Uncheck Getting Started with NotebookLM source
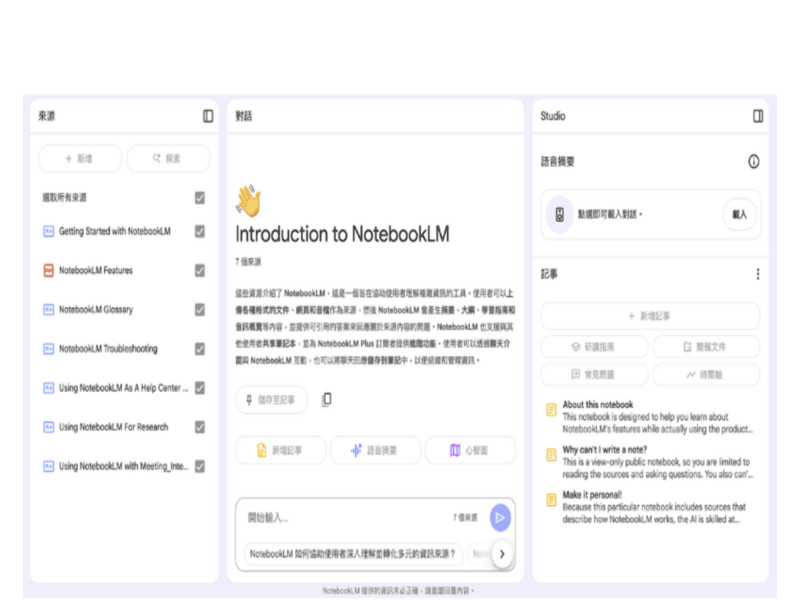Image resolution: width=800 pixels, height=600 pixels. point(200,232)
